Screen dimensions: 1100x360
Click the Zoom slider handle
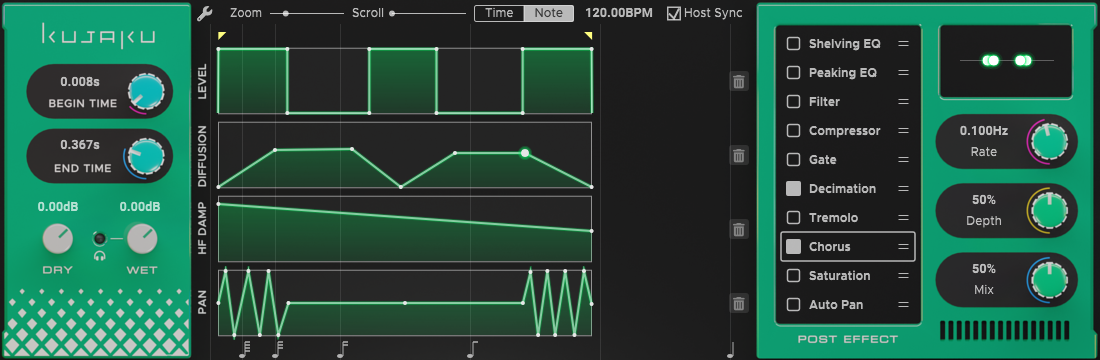(x=286, y=13)
